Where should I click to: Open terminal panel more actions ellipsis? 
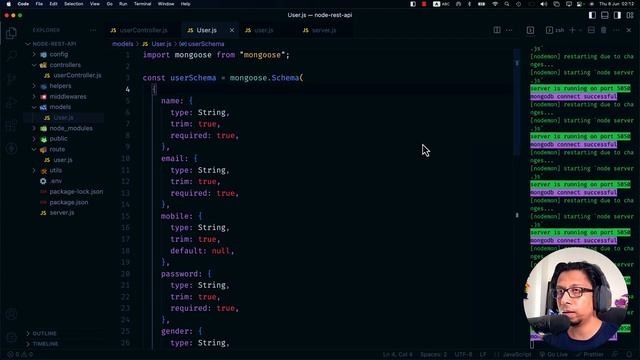click(x=616, y=30)
